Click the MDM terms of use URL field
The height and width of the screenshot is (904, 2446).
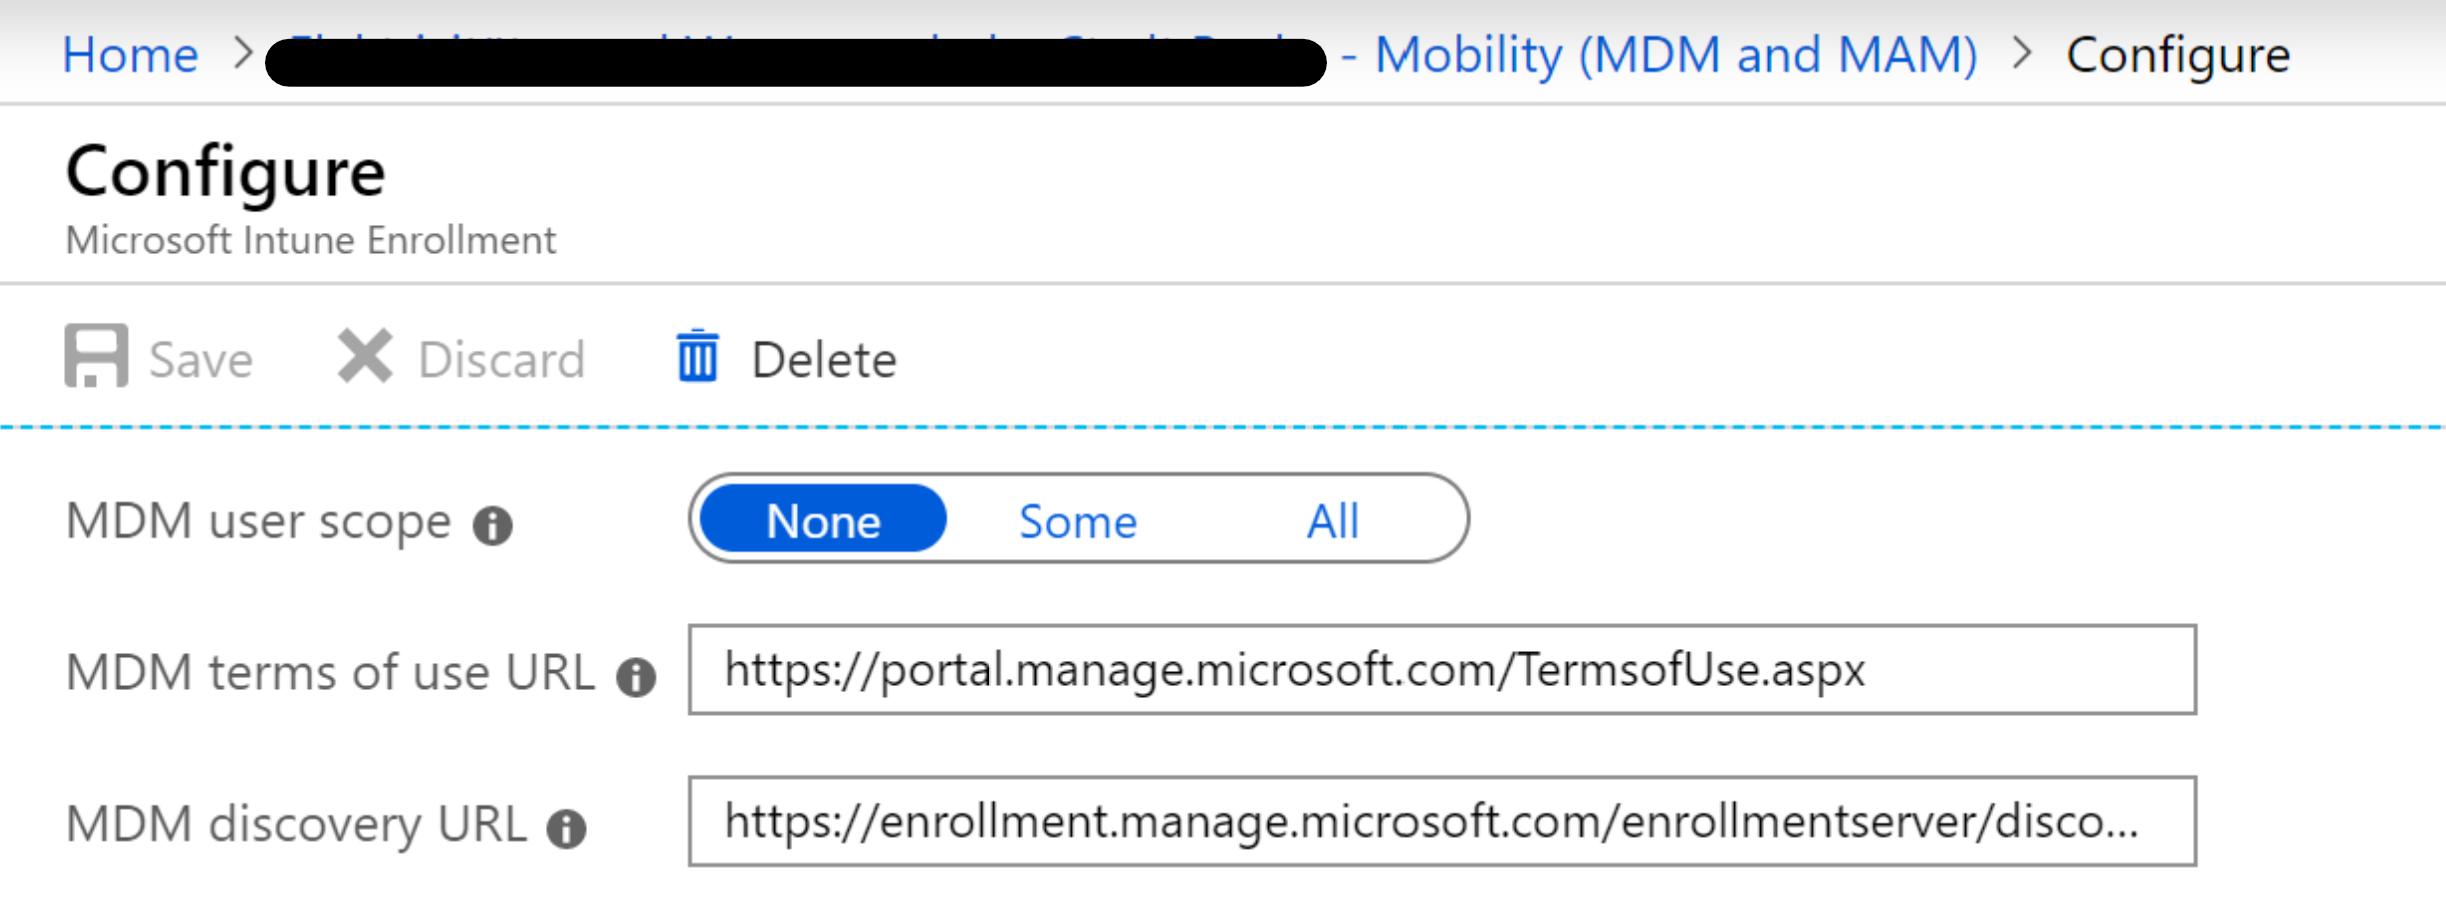click(x=1442, y=669)
